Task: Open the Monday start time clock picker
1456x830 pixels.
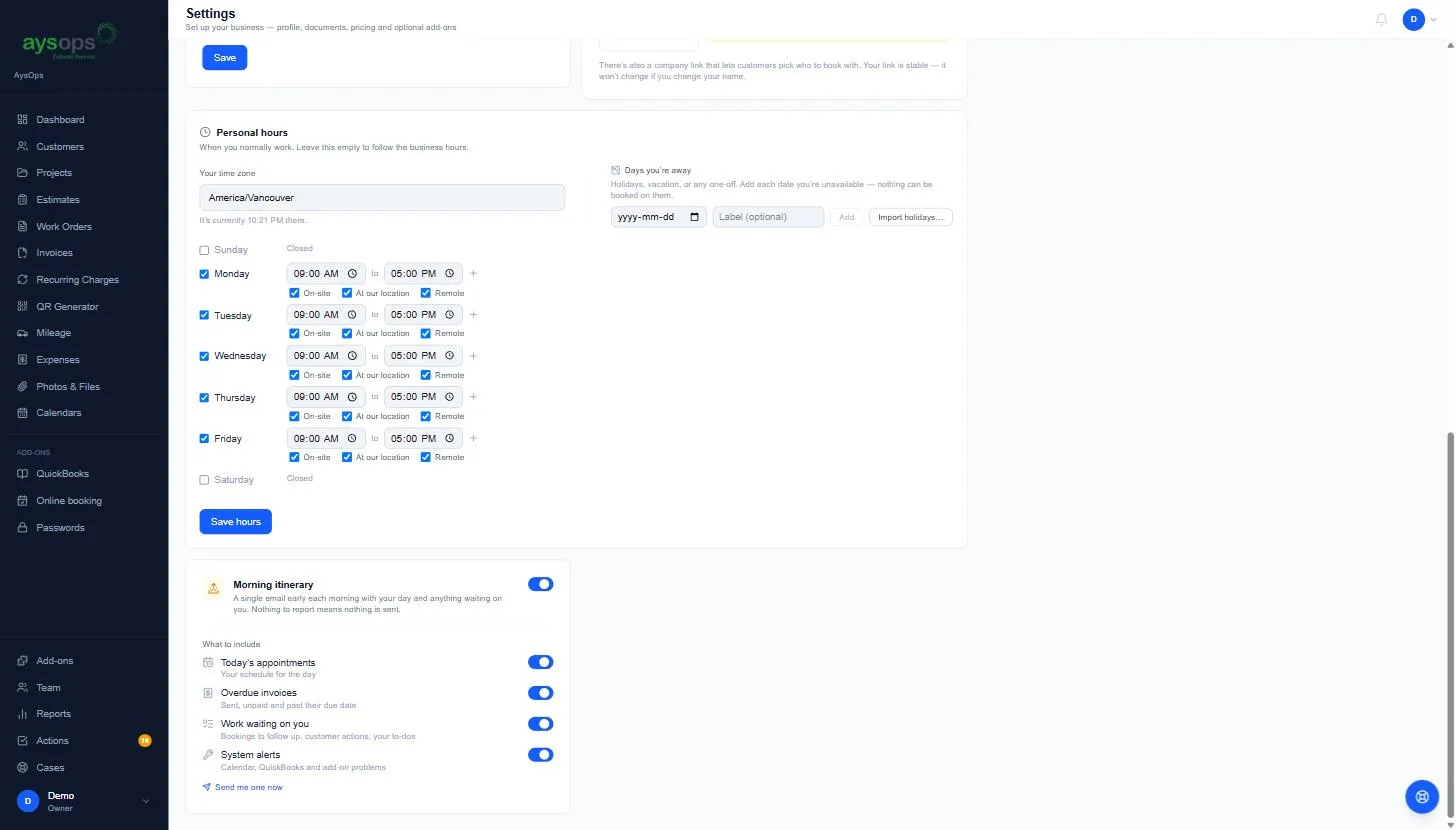Action: 352,274
